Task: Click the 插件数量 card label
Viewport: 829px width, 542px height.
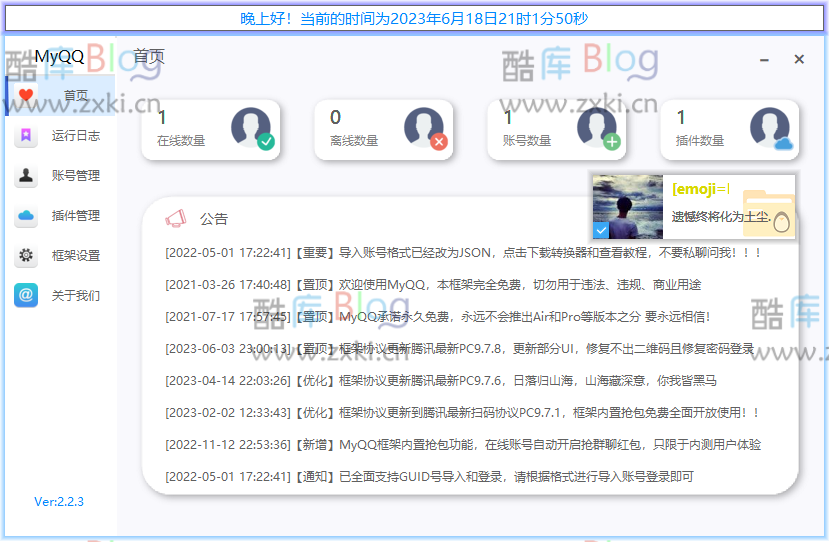Action: tap(700, 140)
